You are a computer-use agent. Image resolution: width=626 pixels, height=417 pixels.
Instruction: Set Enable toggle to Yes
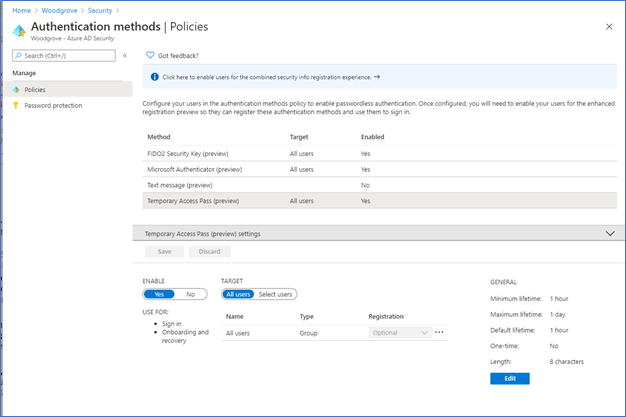coord(159,294)
